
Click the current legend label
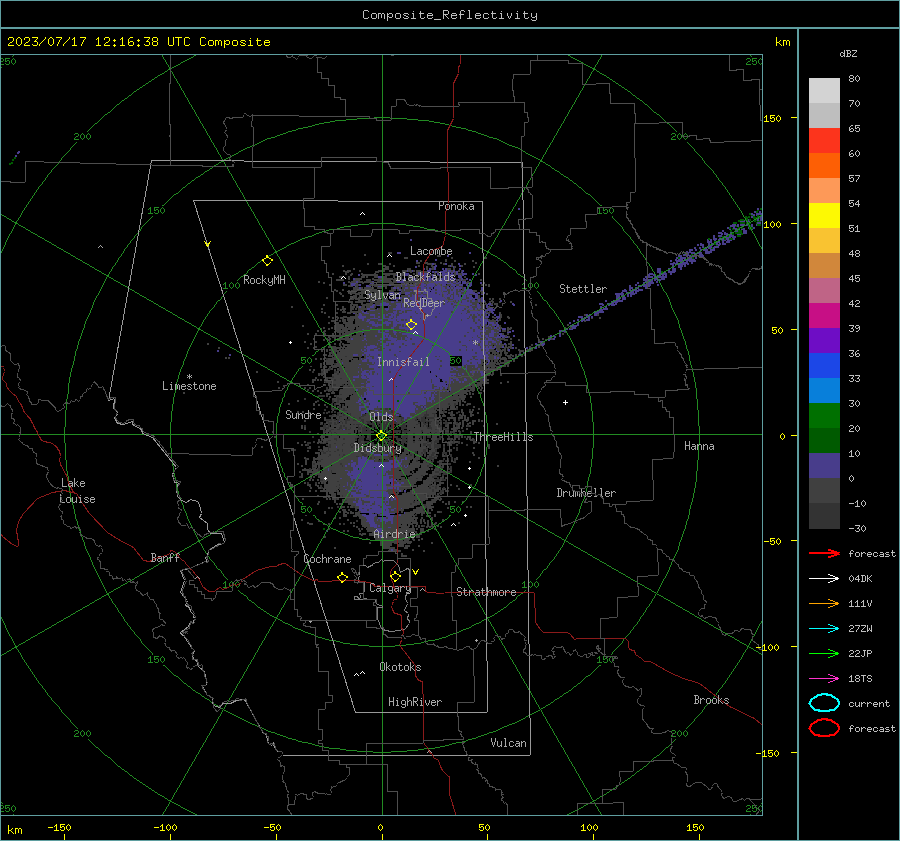click(869, 703)
